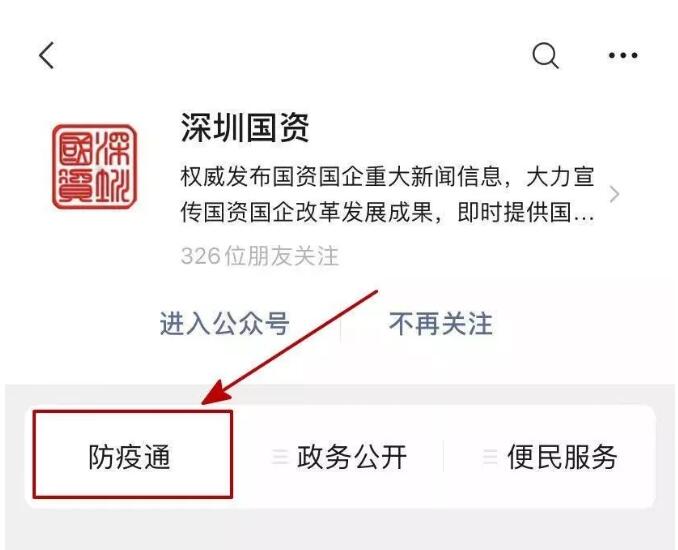Open search with the magnifier icon
This screenshot has height=550, width=678.
(x=545, y=55)
